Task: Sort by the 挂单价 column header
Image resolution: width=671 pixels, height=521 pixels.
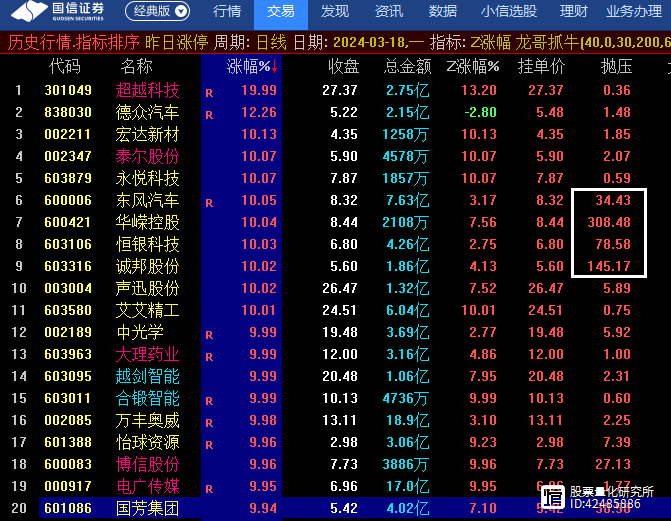Action: [541, 66]
